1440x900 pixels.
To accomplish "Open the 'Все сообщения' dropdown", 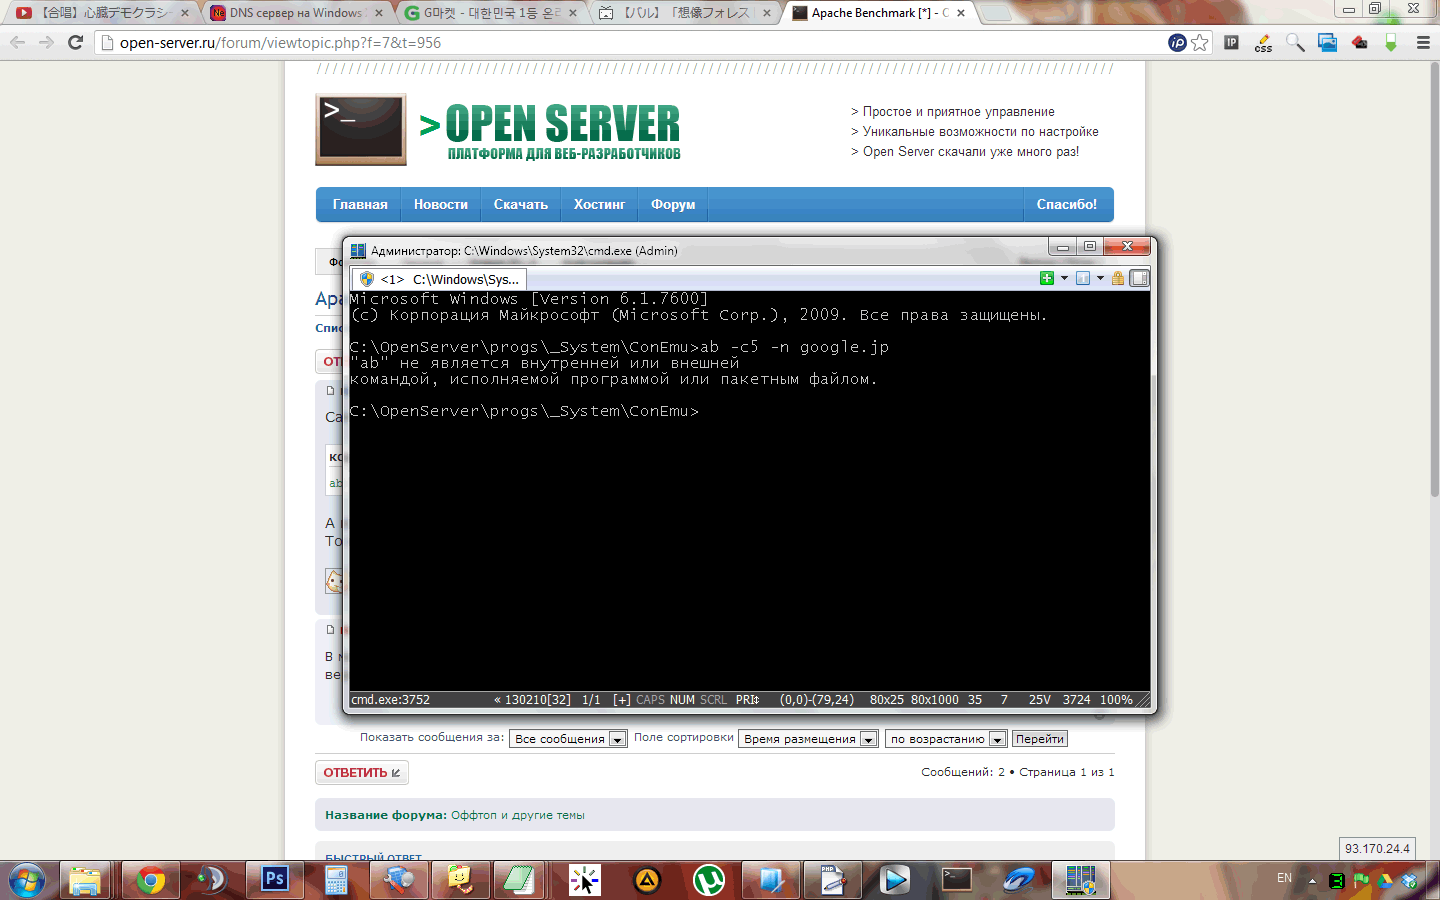I will point(568,739).
